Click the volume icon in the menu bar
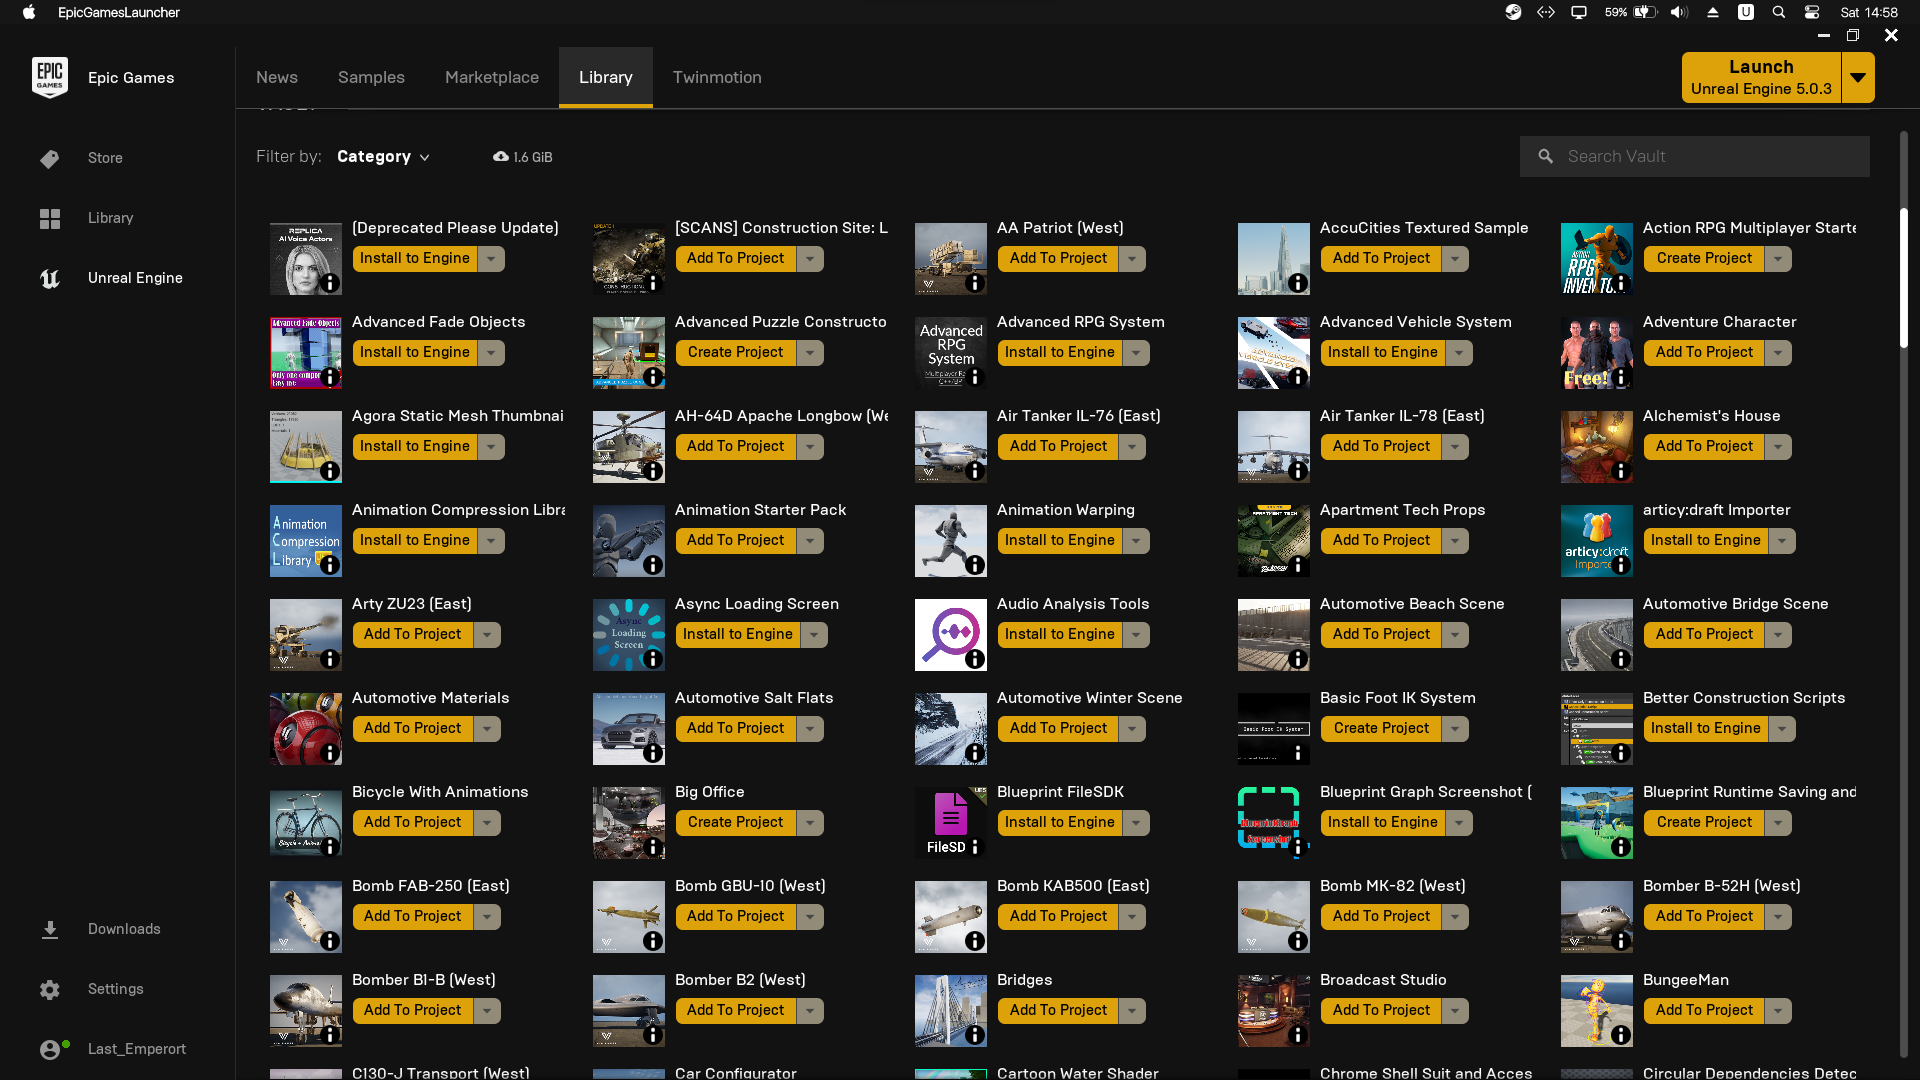Viewport: 1920px width, 1080px height. 1679,13
